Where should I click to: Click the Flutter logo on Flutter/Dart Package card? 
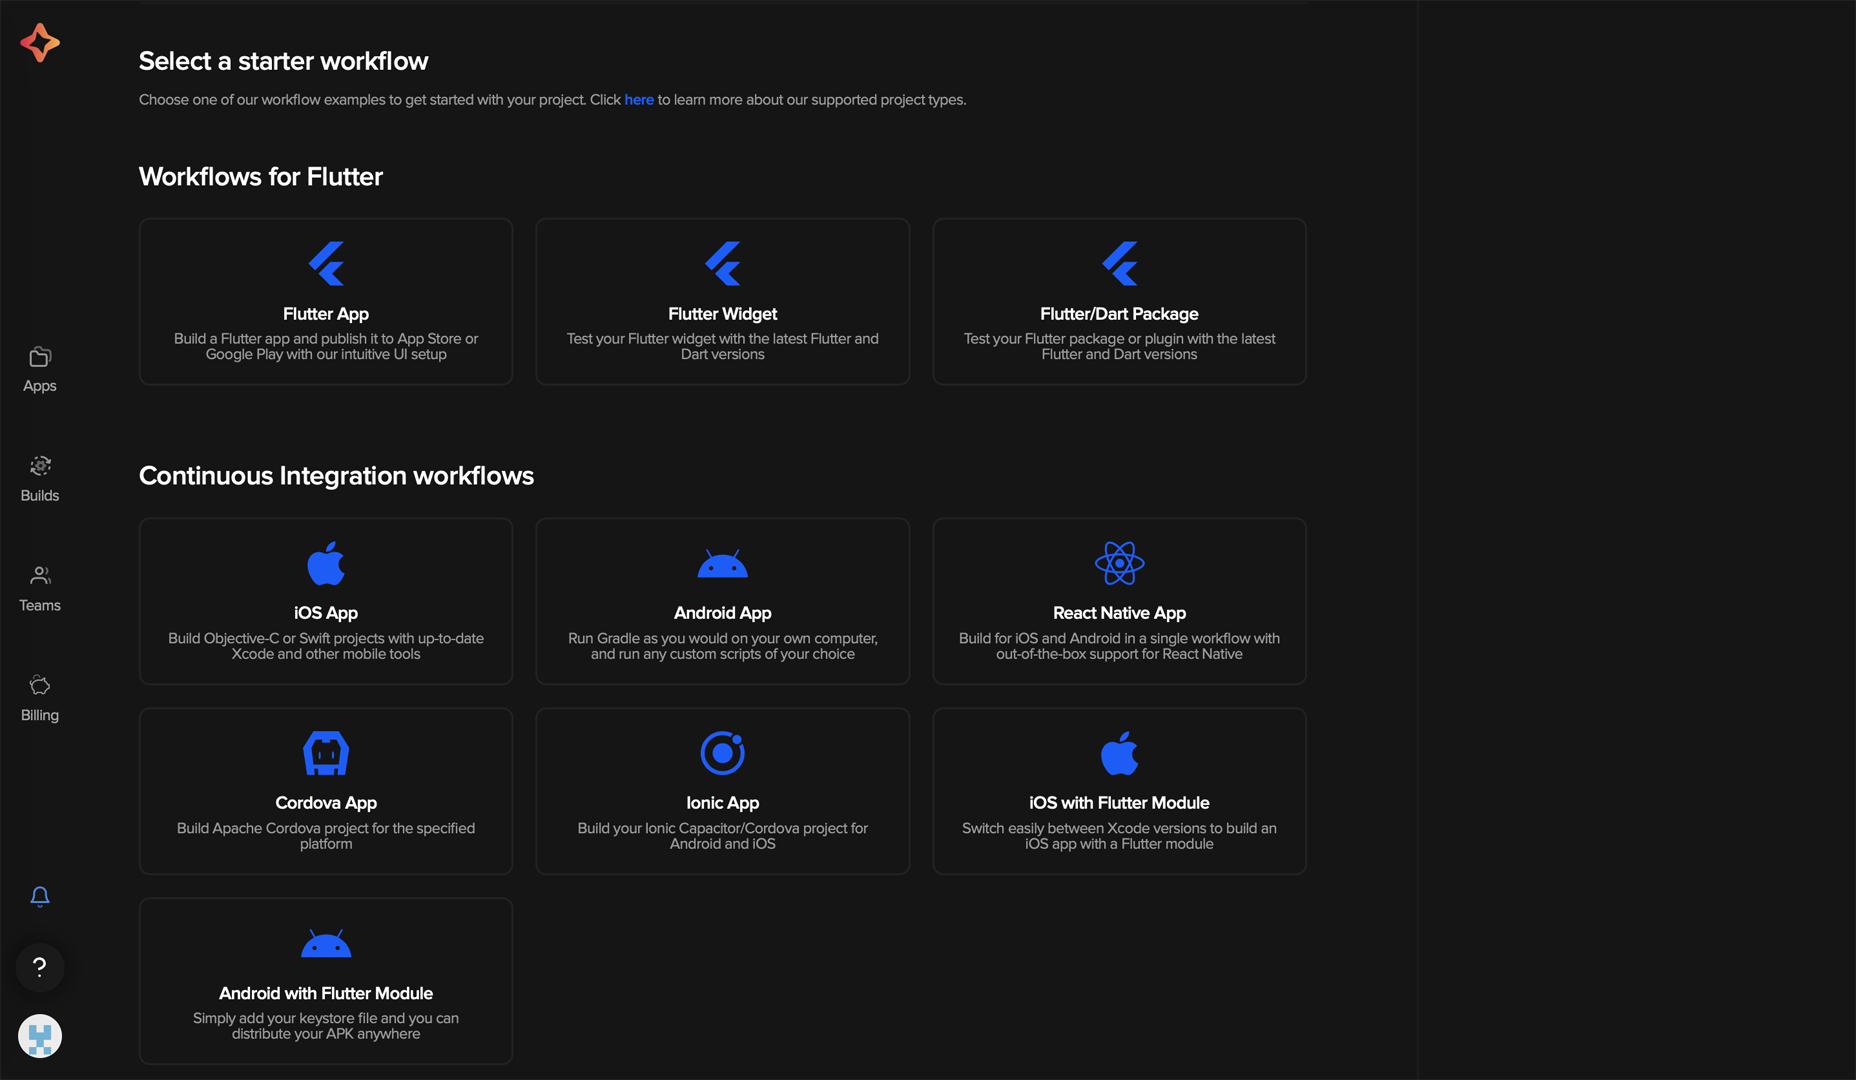[x=1119, y=263]
